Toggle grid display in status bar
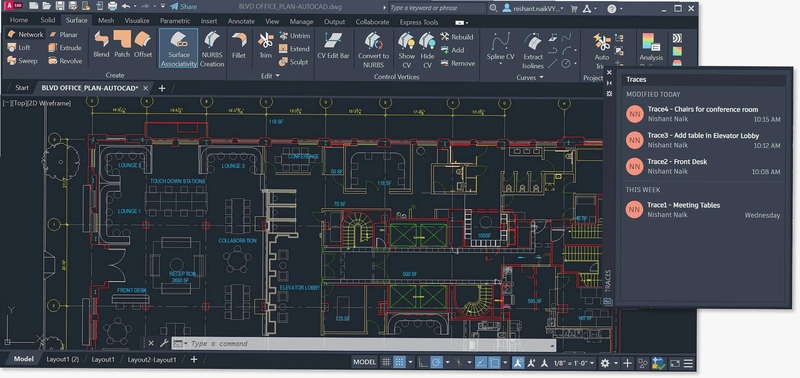The width and height of the screenshot is (800, 378). [x=386, y=363]
